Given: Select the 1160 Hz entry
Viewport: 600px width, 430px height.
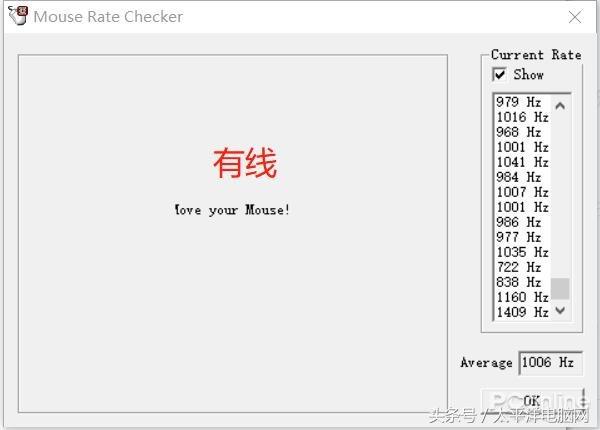Looking at the screenshot, I should [x=522, y=297].
